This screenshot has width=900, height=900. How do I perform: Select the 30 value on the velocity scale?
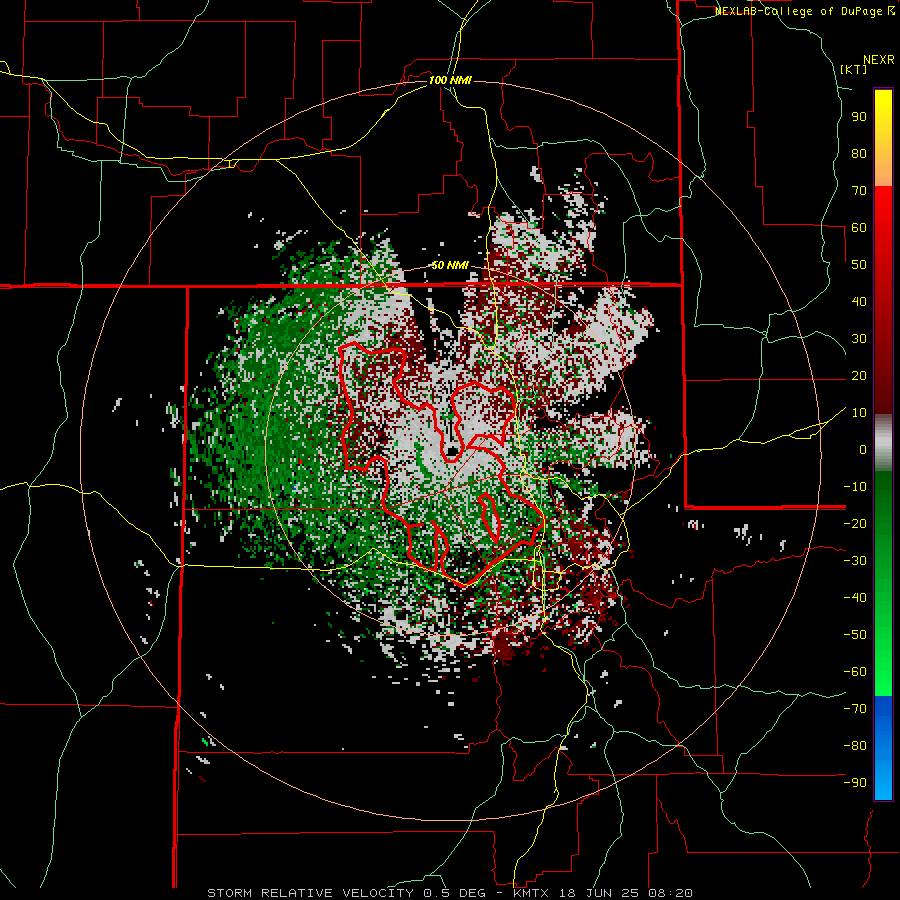(859, 339)
